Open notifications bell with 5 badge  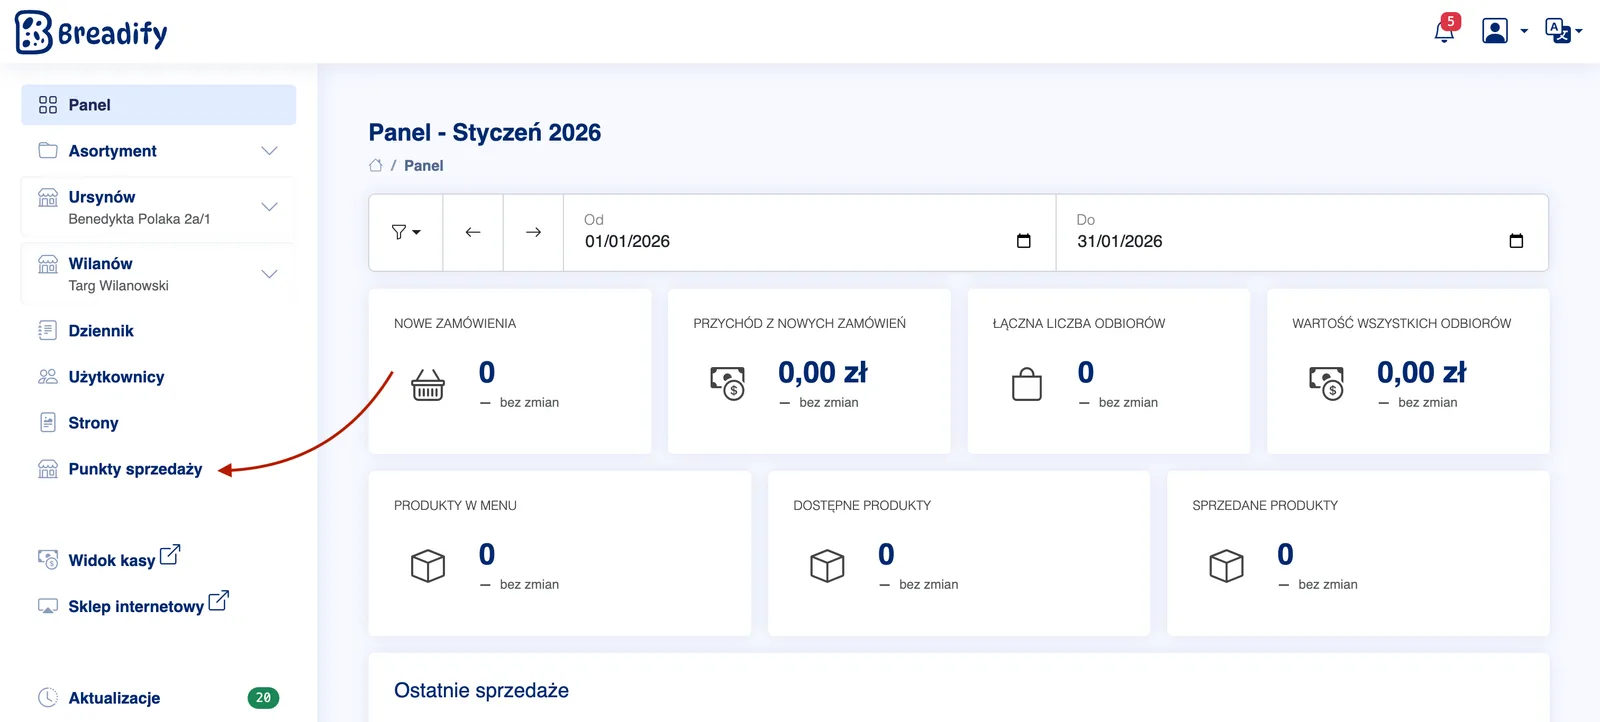tap(1446, 28)
